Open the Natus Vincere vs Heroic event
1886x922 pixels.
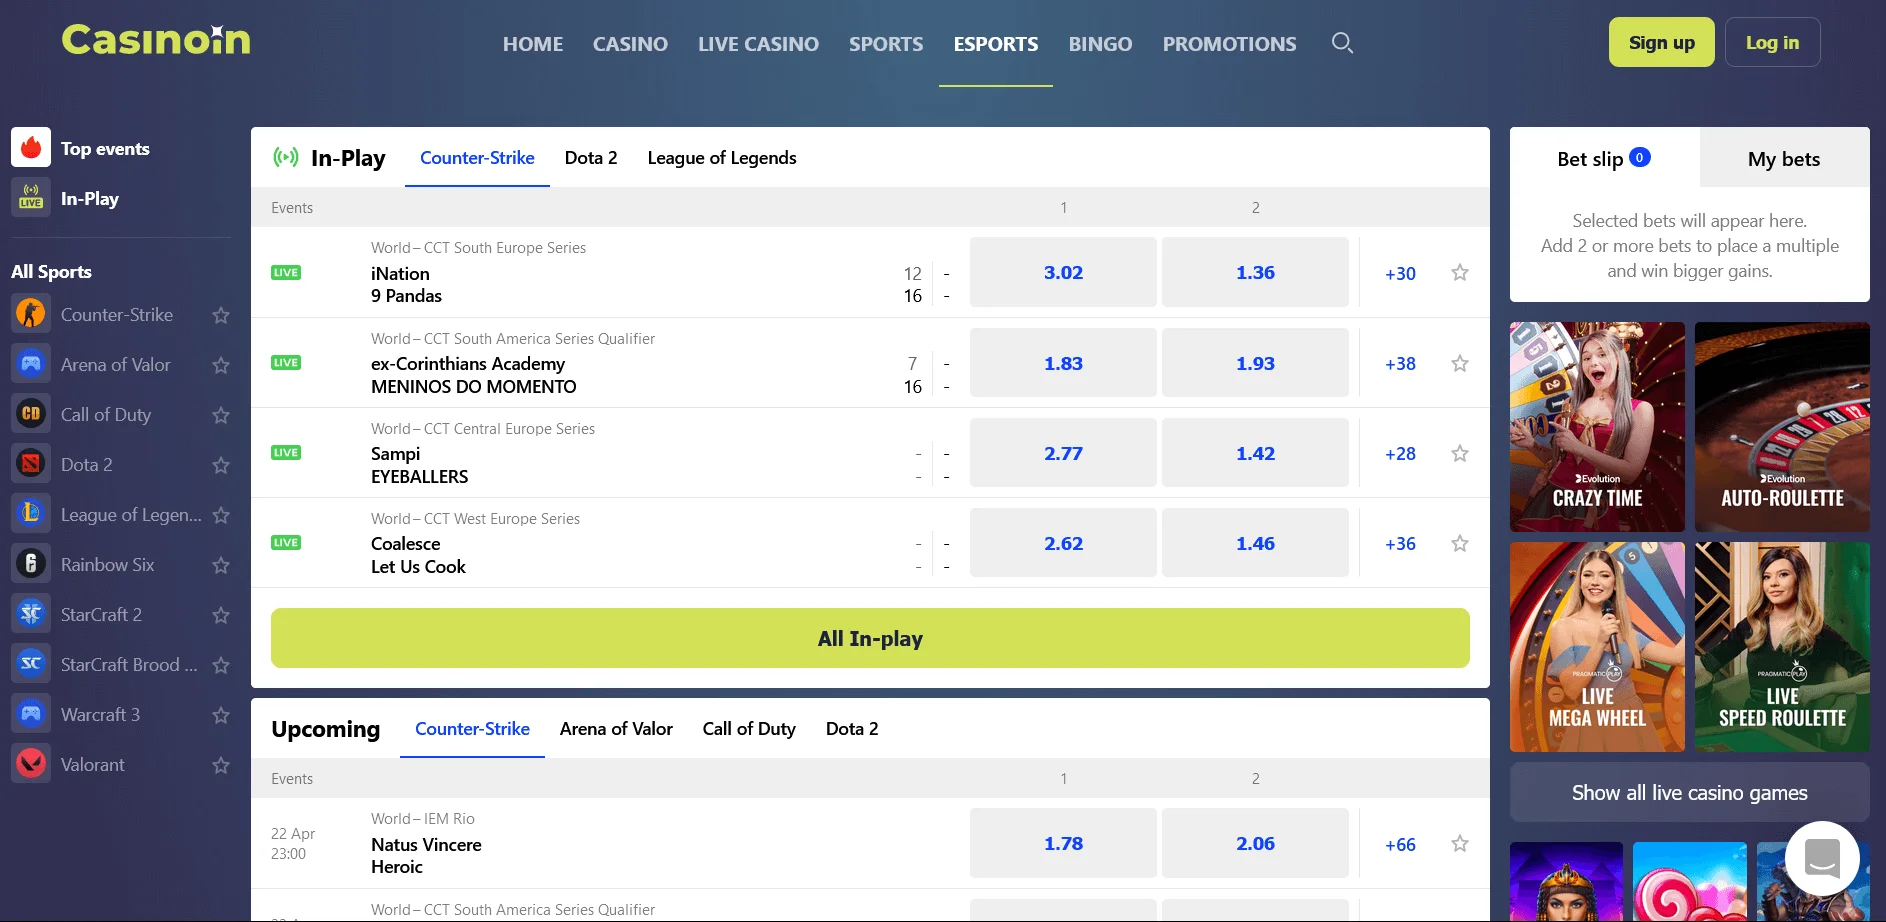[426, 855]
